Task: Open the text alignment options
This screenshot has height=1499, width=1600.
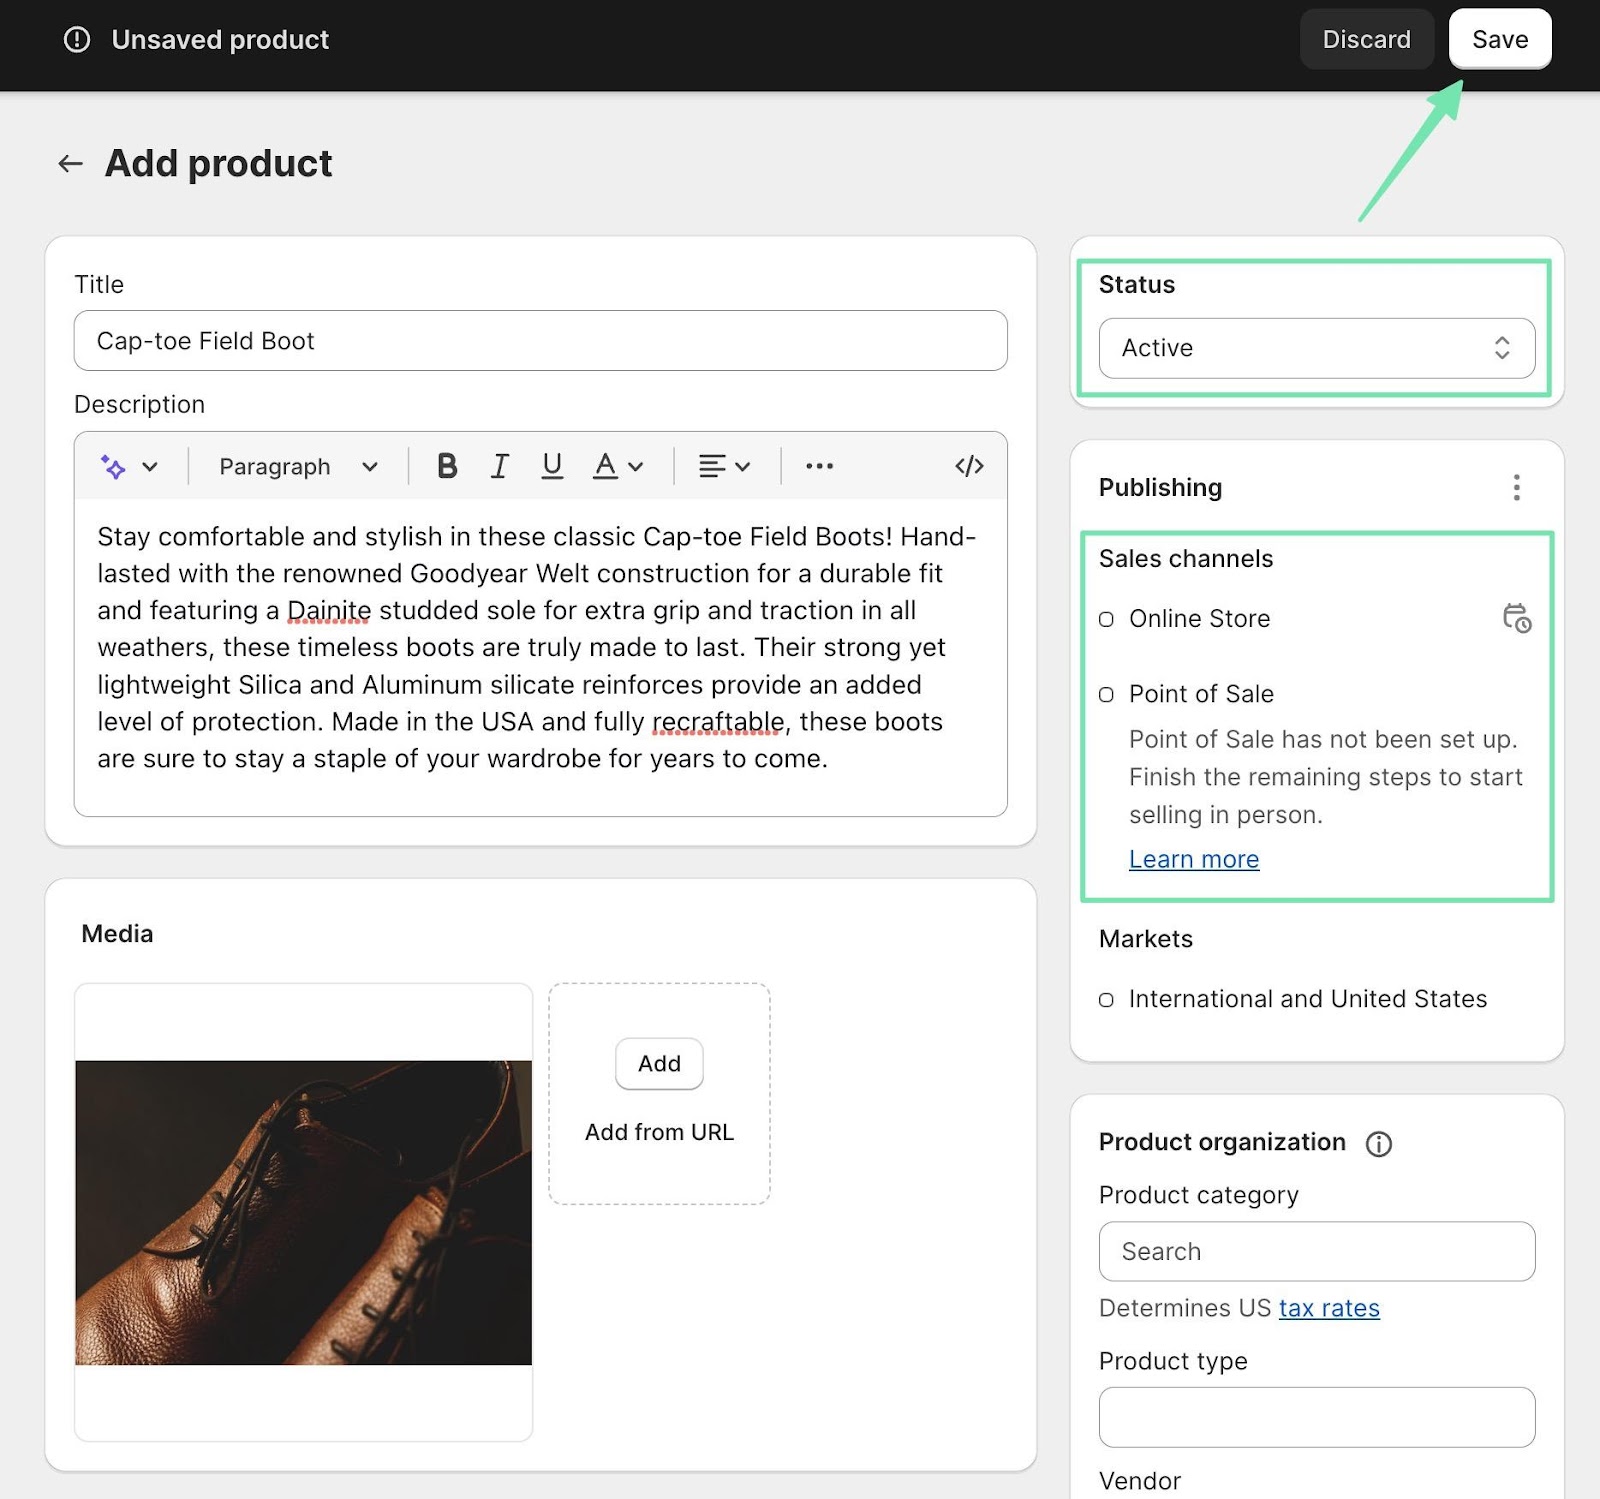Action: click(724, 466)
